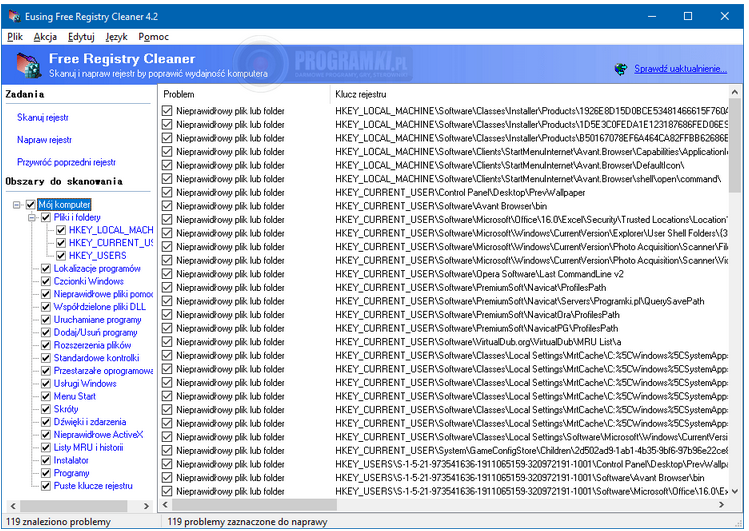Uncheck the PrevWallpaper HKEY_CURRENT_USER problem row checkbox
The width and height of the screenshot is (749, 531).
pos(167,192)
